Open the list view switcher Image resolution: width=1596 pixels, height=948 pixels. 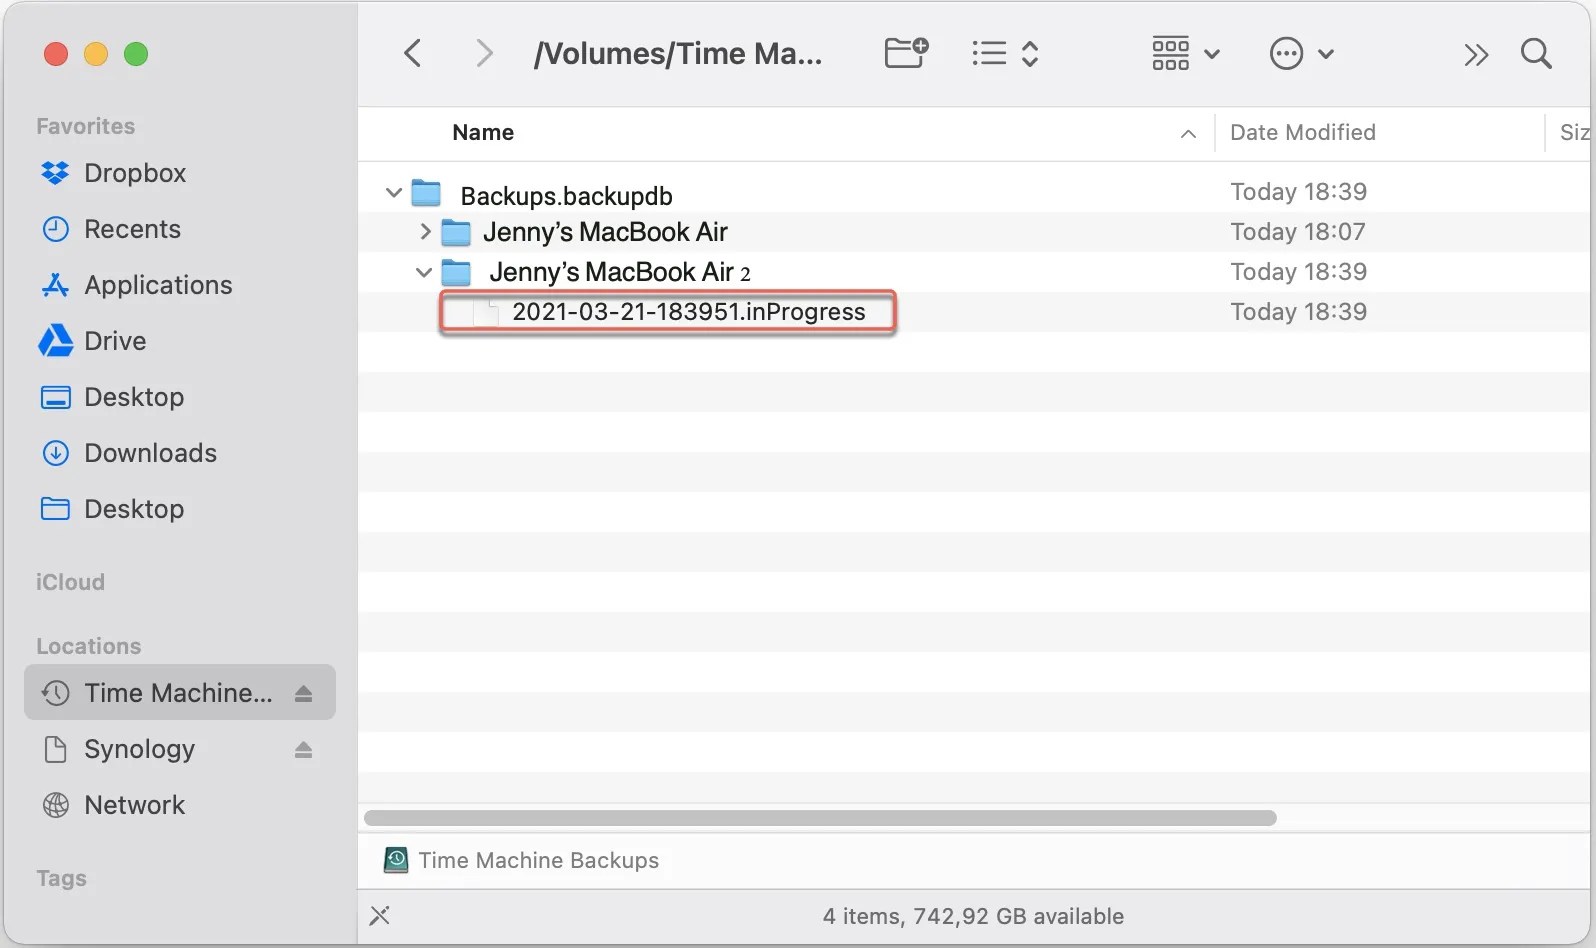(x=1005, y=53)
